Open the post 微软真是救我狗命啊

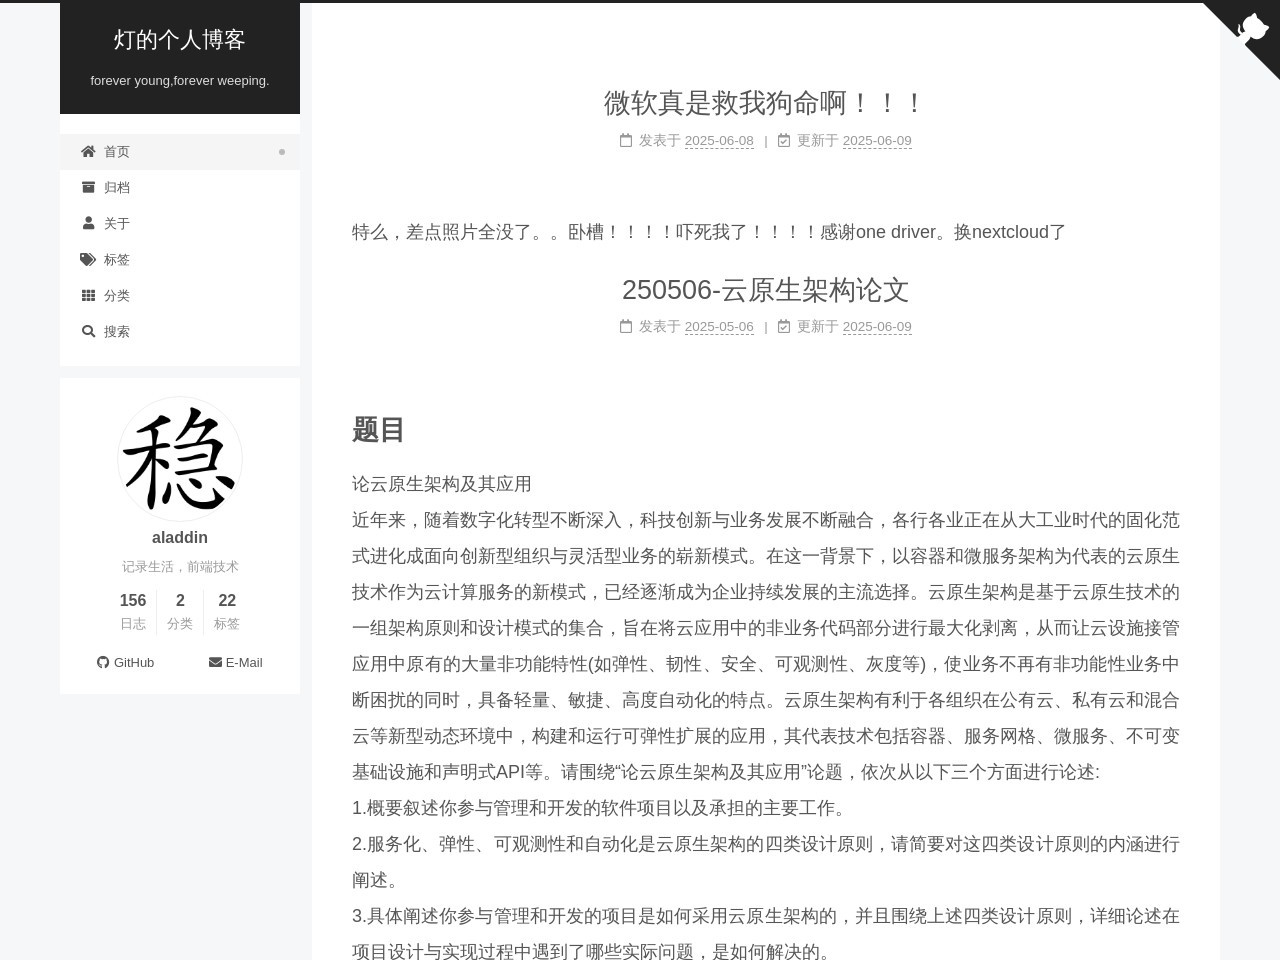point(764,103)
